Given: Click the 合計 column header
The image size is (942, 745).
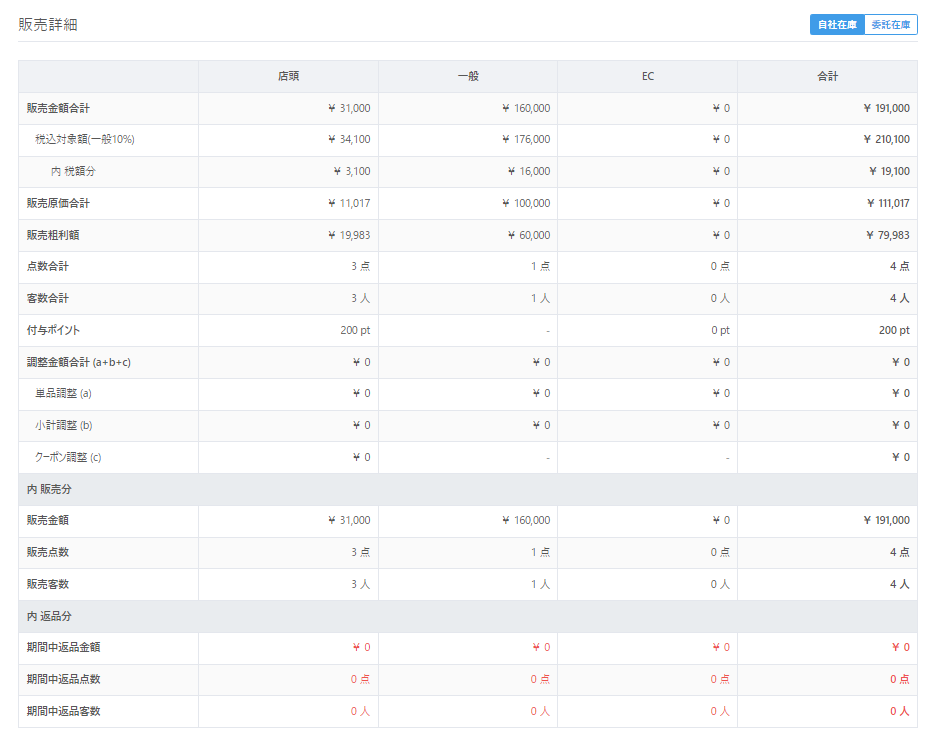Looking at the screenshot, I should [827, 76].
